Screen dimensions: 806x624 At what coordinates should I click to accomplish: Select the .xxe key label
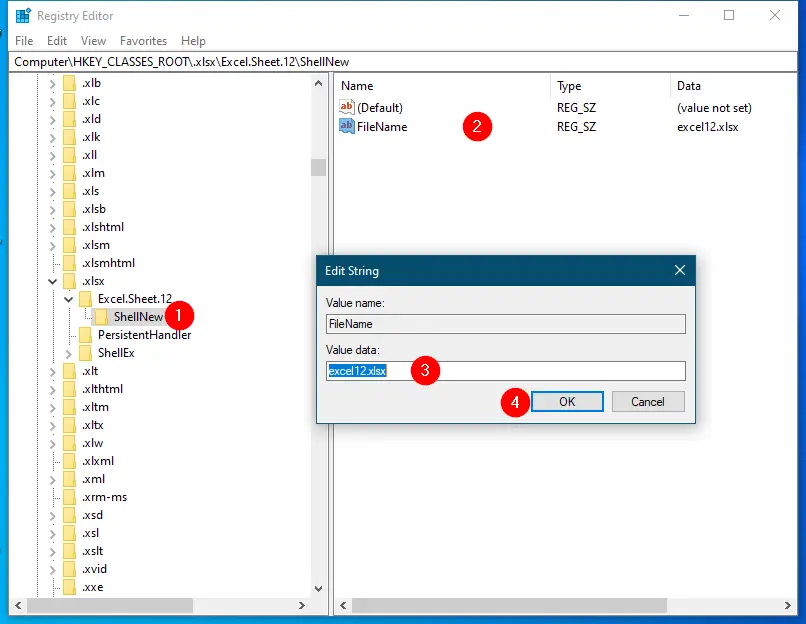click(93, 587)
